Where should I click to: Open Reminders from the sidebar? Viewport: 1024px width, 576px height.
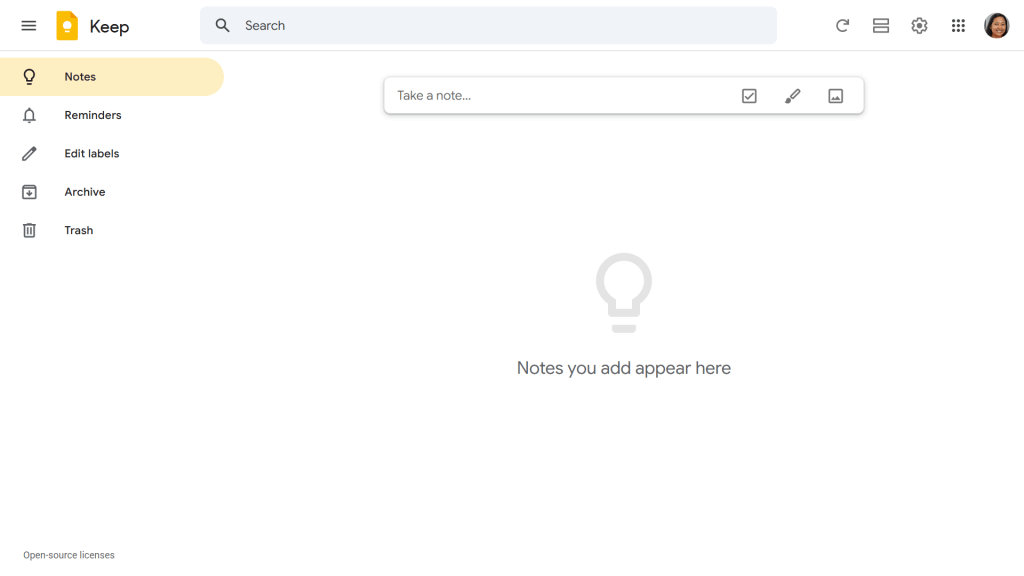[92, 115]
